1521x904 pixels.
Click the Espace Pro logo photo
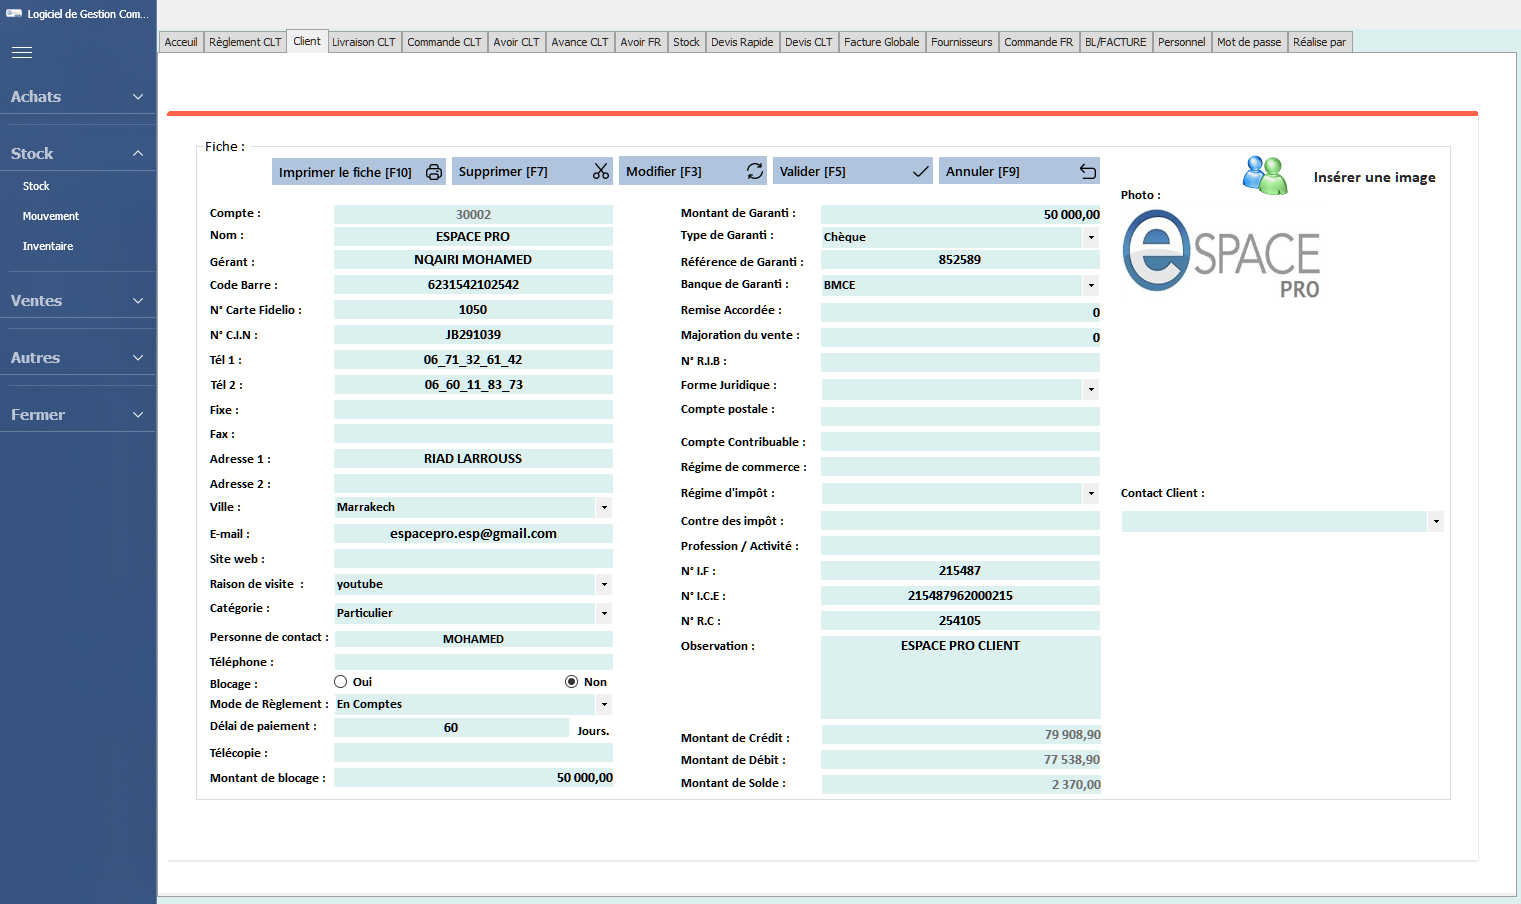pyautogui.click(x=1221, y=254)
